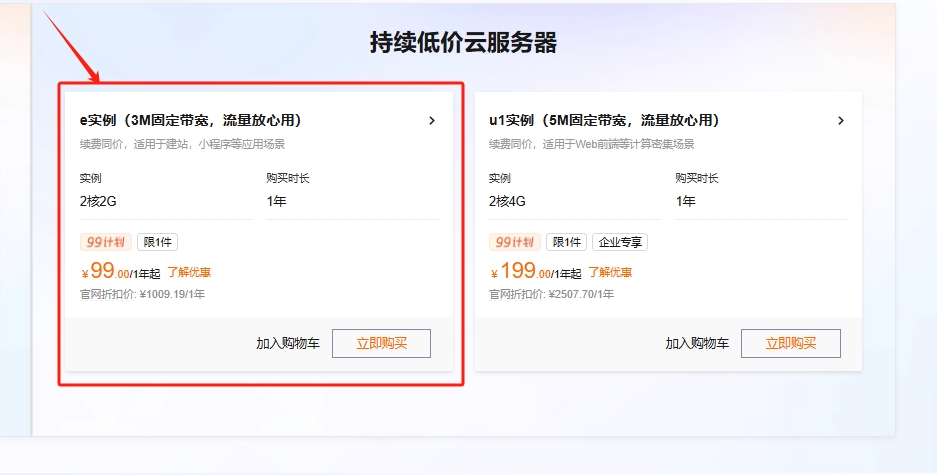Add the e实例 server to cart
The image size is (937, 475).
pos(288,344)
